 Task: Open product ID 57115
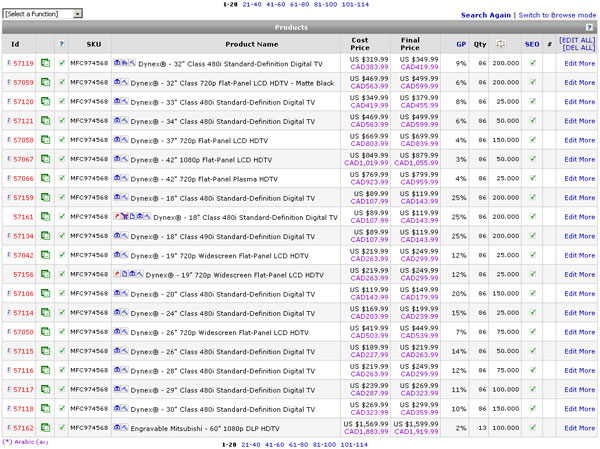point(23,351)
